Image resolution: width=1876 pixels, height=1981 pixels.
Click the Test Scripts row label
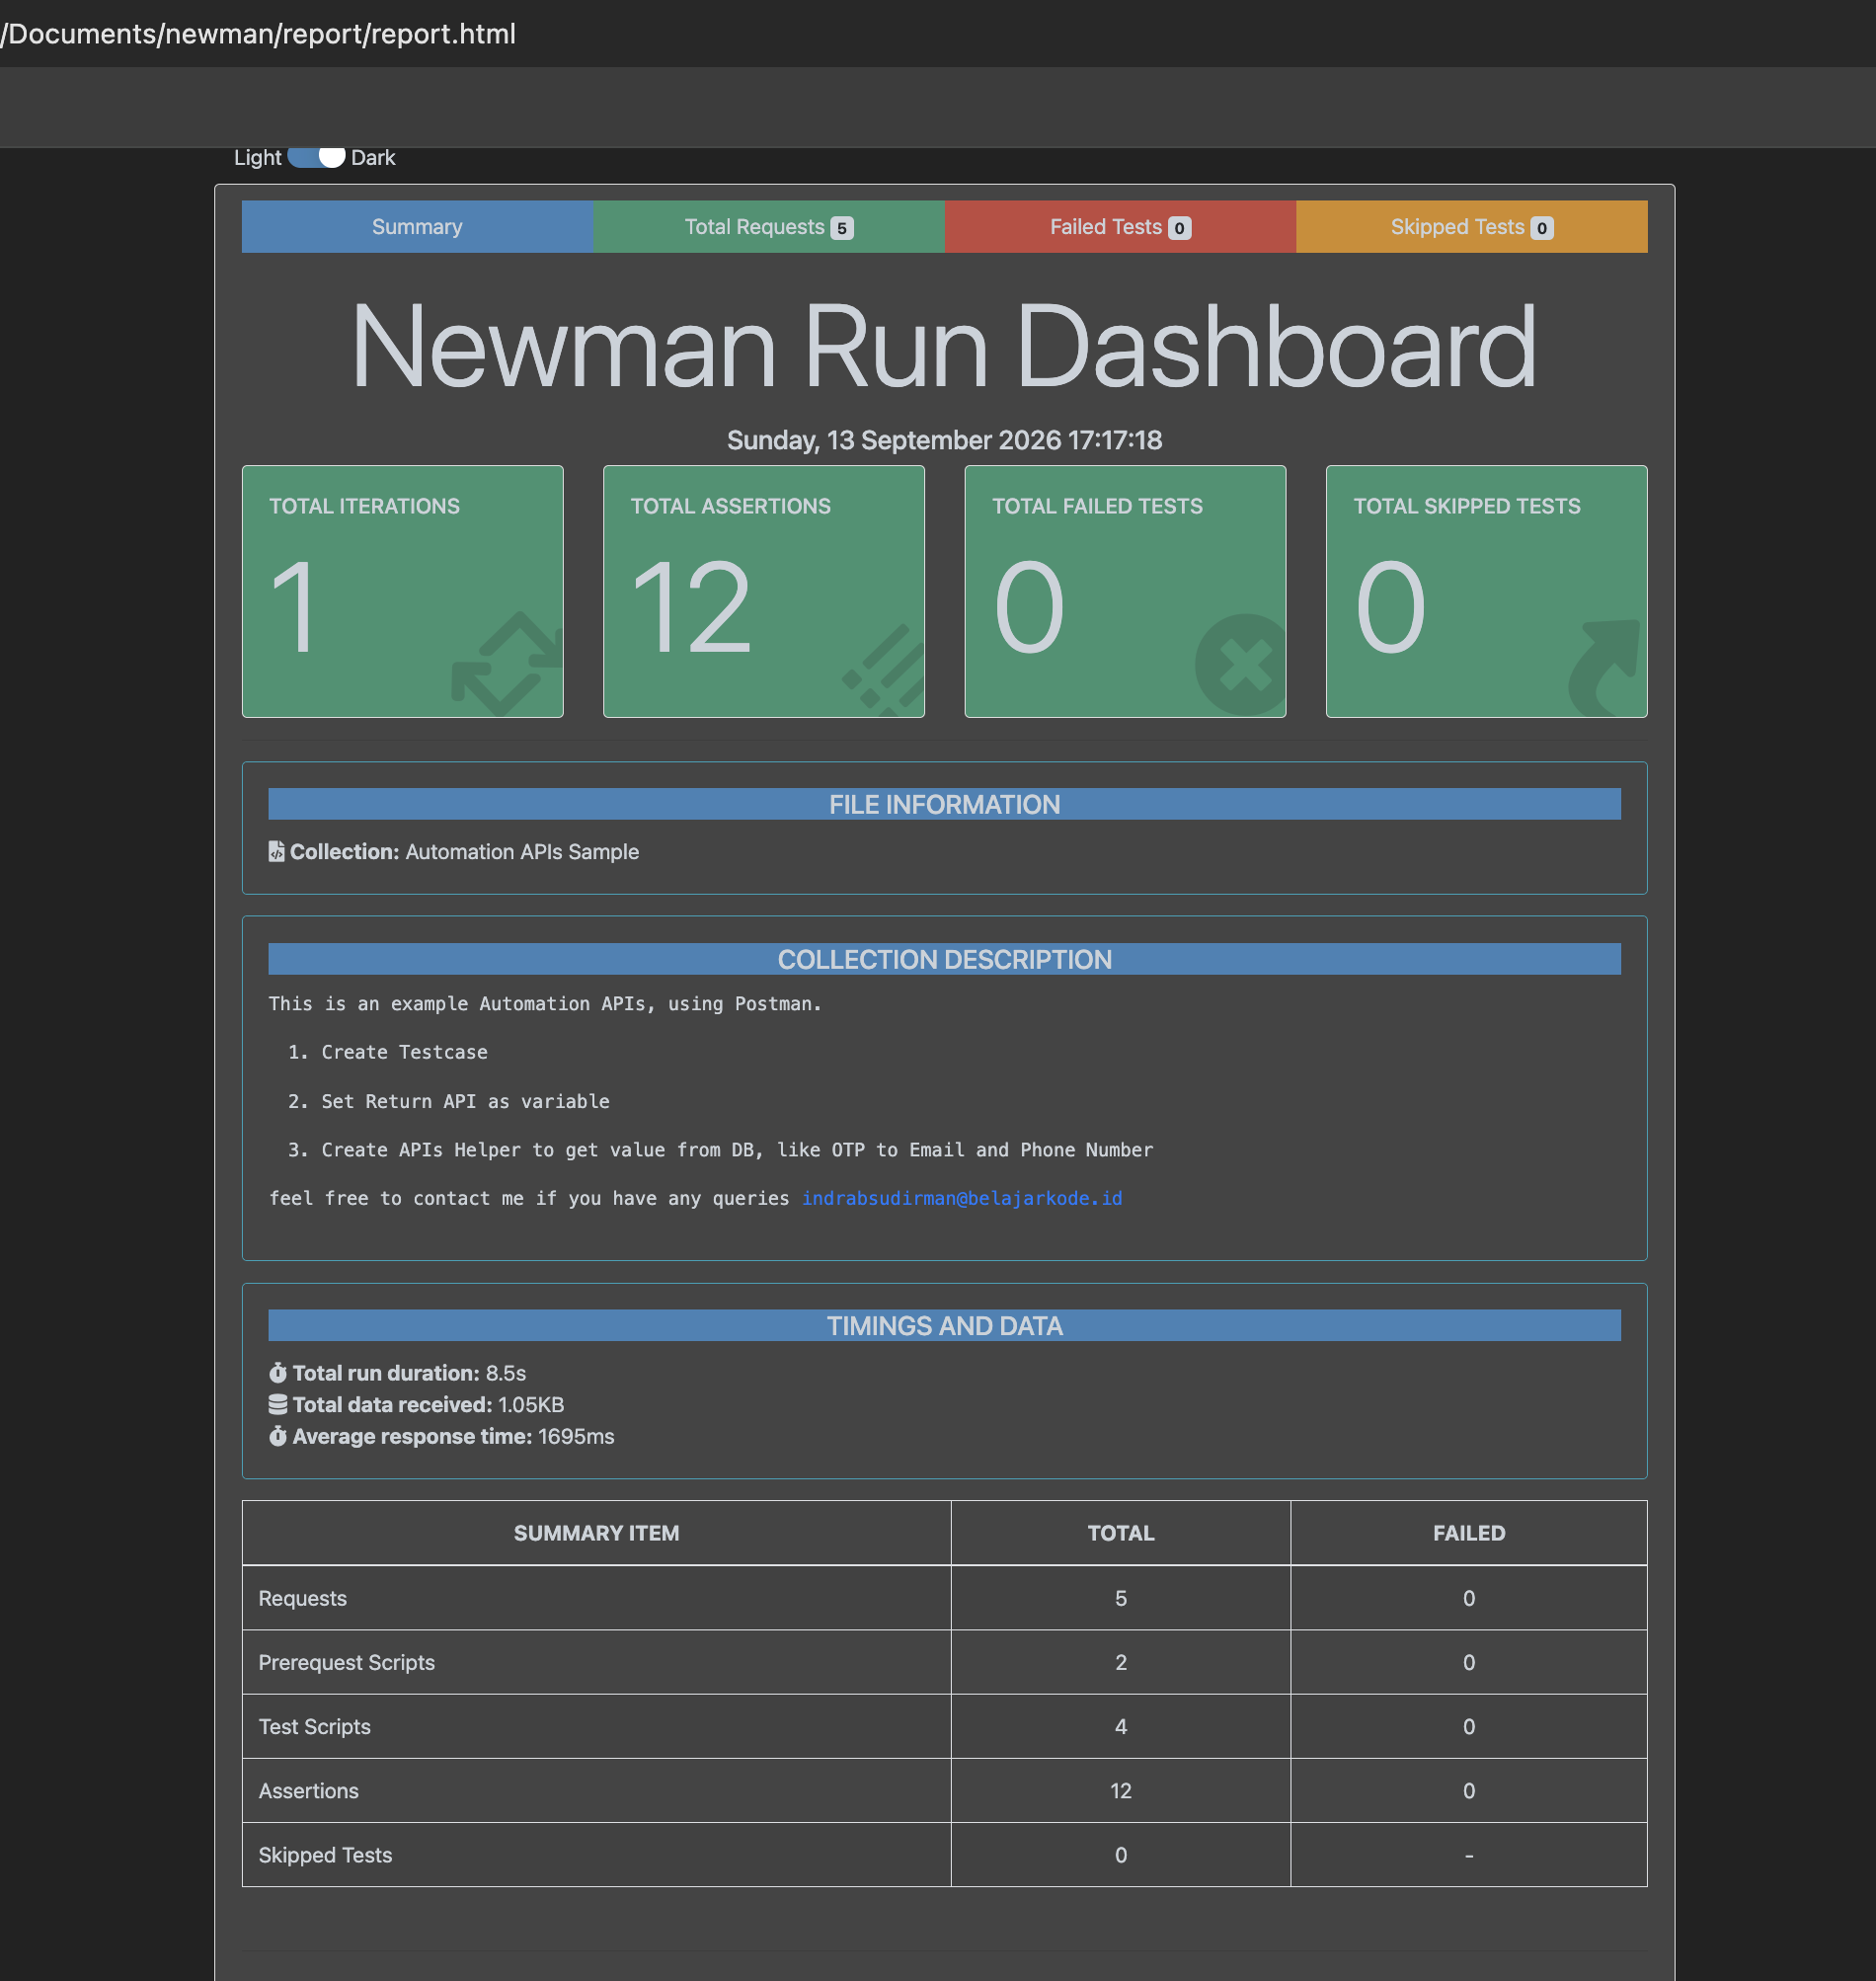[315, 1726]
